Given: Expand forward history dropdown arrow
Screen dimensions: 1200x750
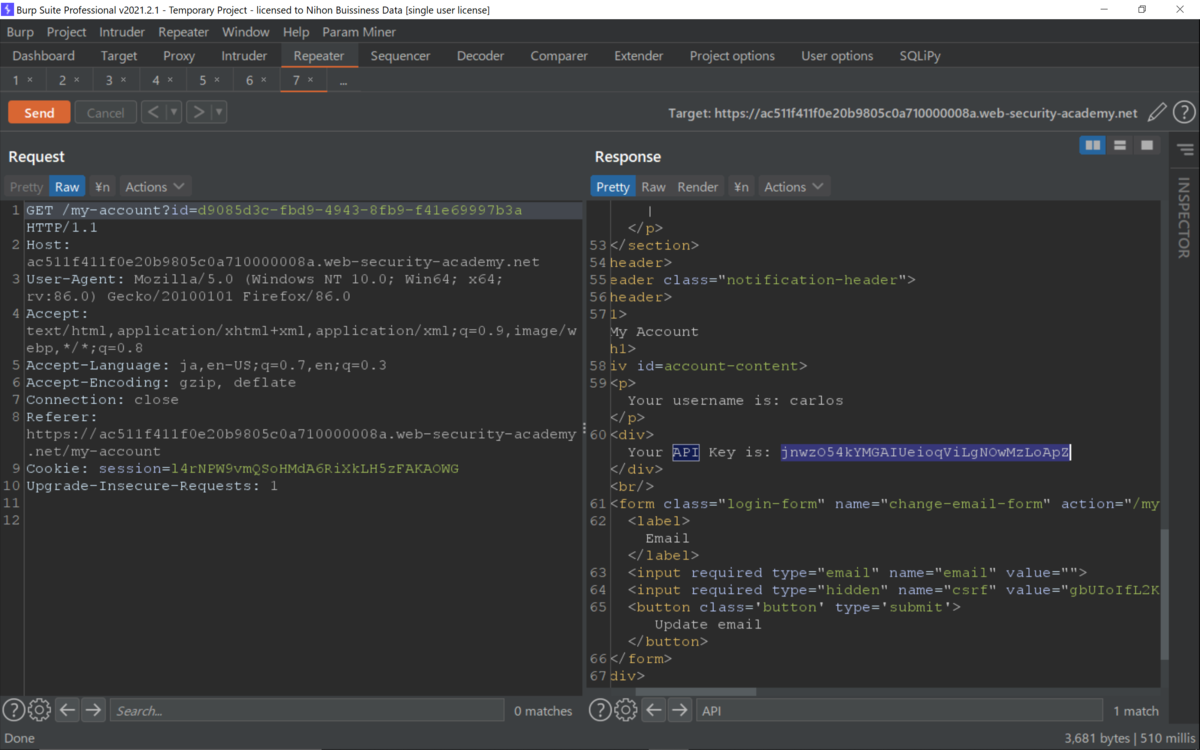Looking at the screenshot, I should 219,112.
